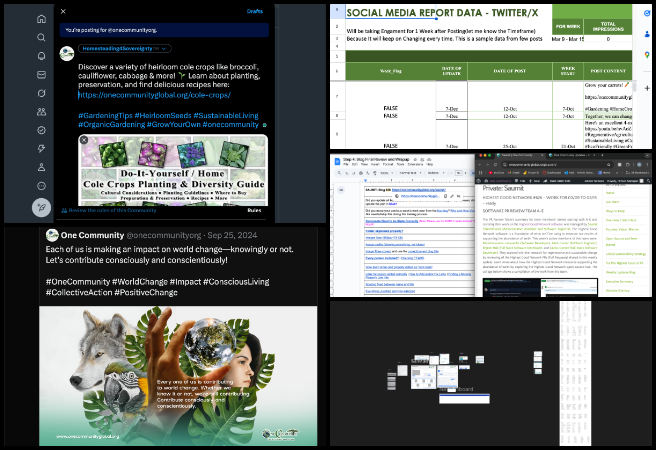Open Profile person icon in the X sidebar
Image resolution: width=656 pixels, height=450 pixels.
pyautogui.click(x=41, y=167)
